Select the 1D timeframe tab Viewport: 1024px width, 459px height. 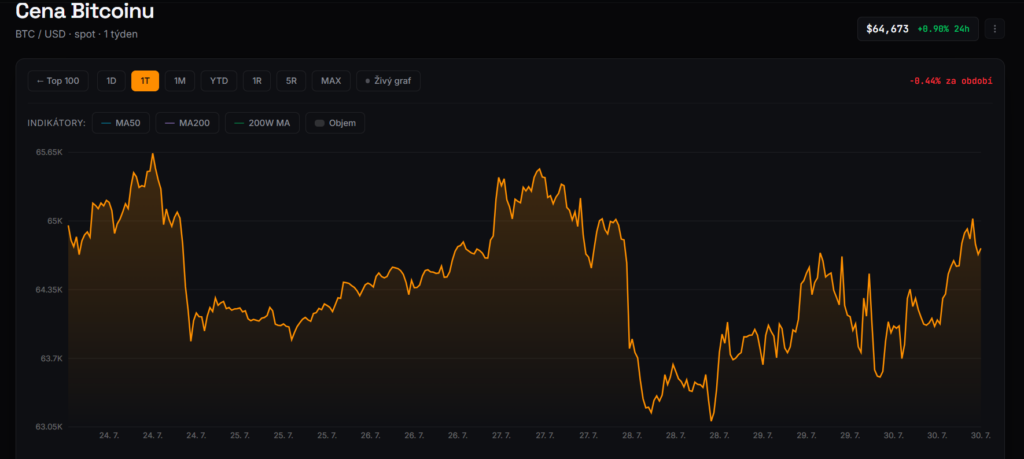112,81
